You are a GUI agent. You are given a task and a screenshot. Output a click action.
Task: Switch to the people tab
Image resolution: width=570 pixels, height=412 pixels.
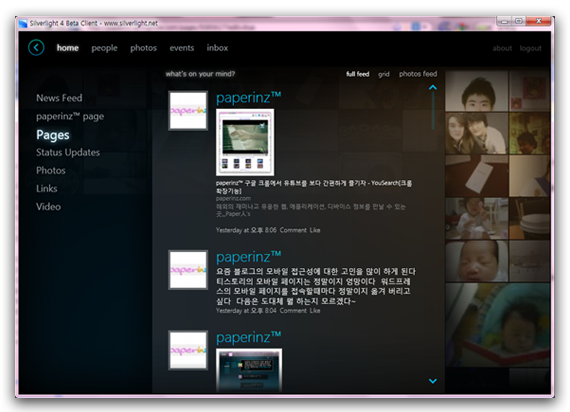coord(104,48)
